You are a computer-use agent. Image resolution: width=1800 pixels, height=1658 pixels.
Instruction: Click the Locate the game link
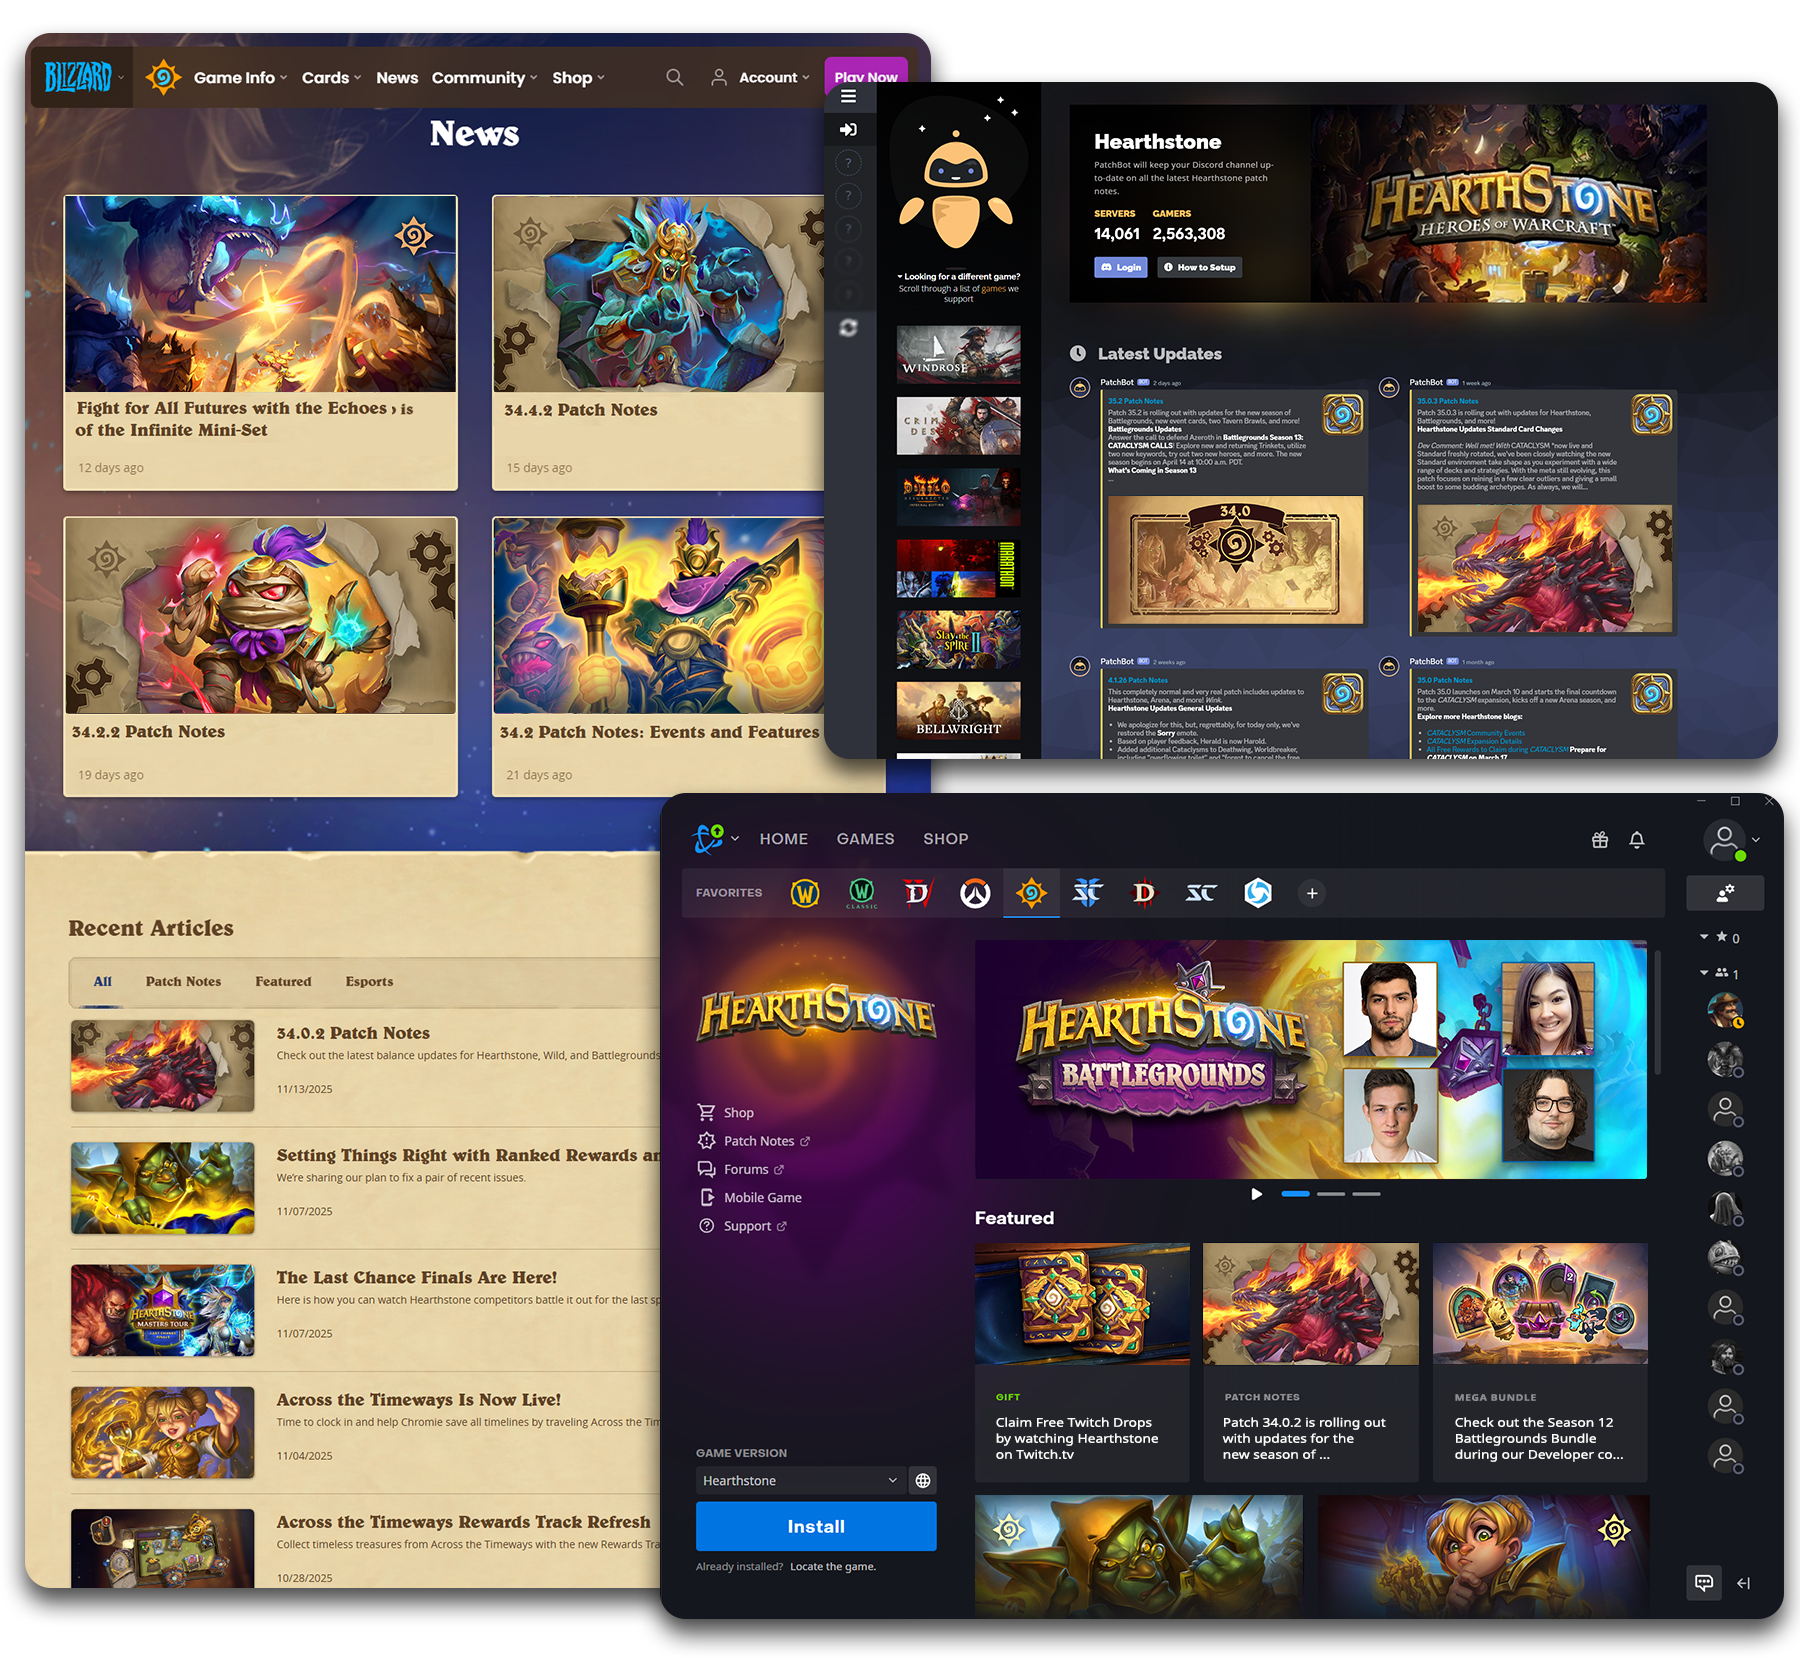click(x=833, y=1567)
